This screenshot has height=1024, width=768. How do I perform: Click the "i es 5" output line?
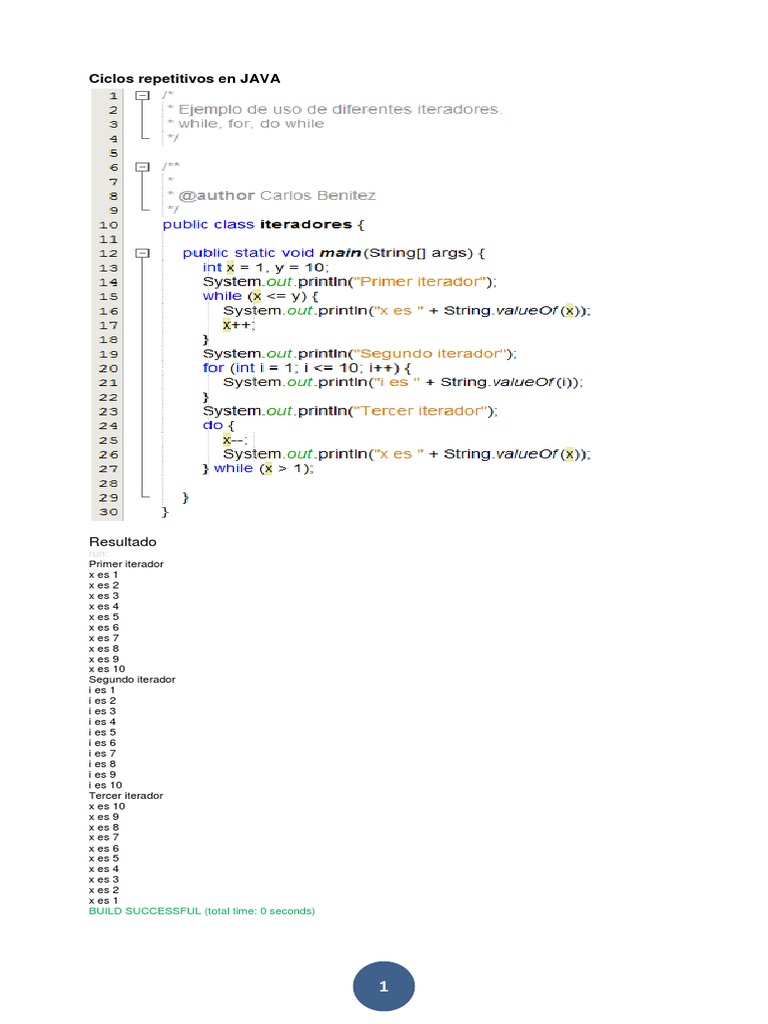coord(102,732)
